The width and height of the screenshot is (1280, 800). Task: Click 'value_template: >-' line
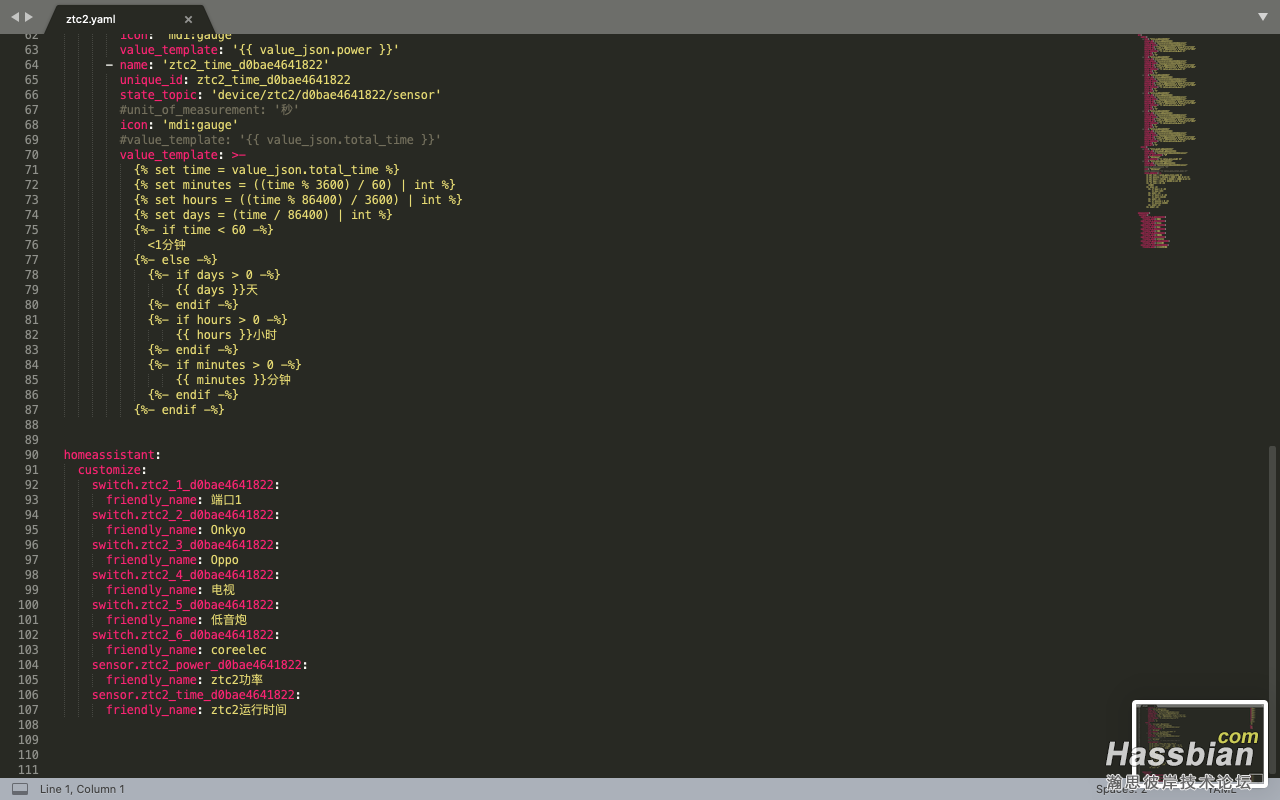point(183,155)
